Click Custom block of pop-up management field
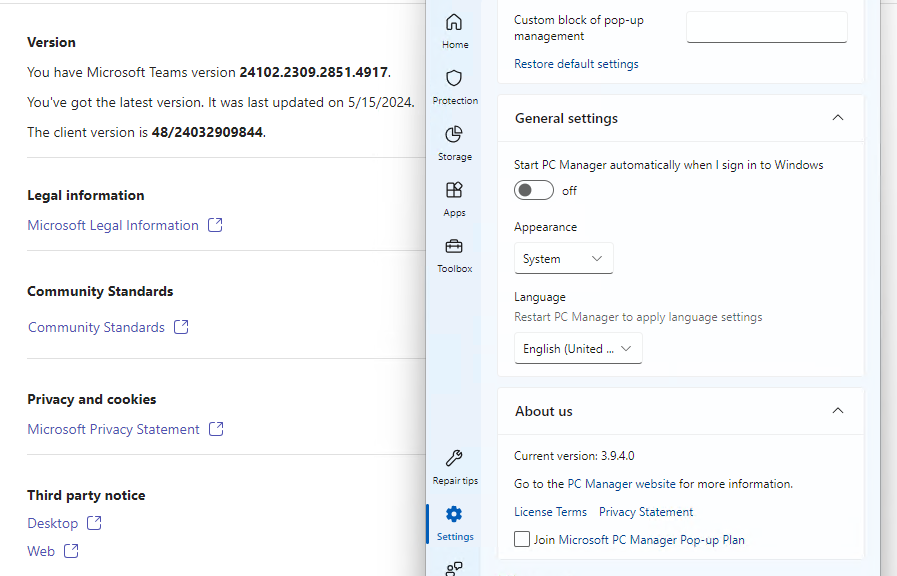Image resolution: width=897 pixels, height=576 pixels. [x=767, y=27]
